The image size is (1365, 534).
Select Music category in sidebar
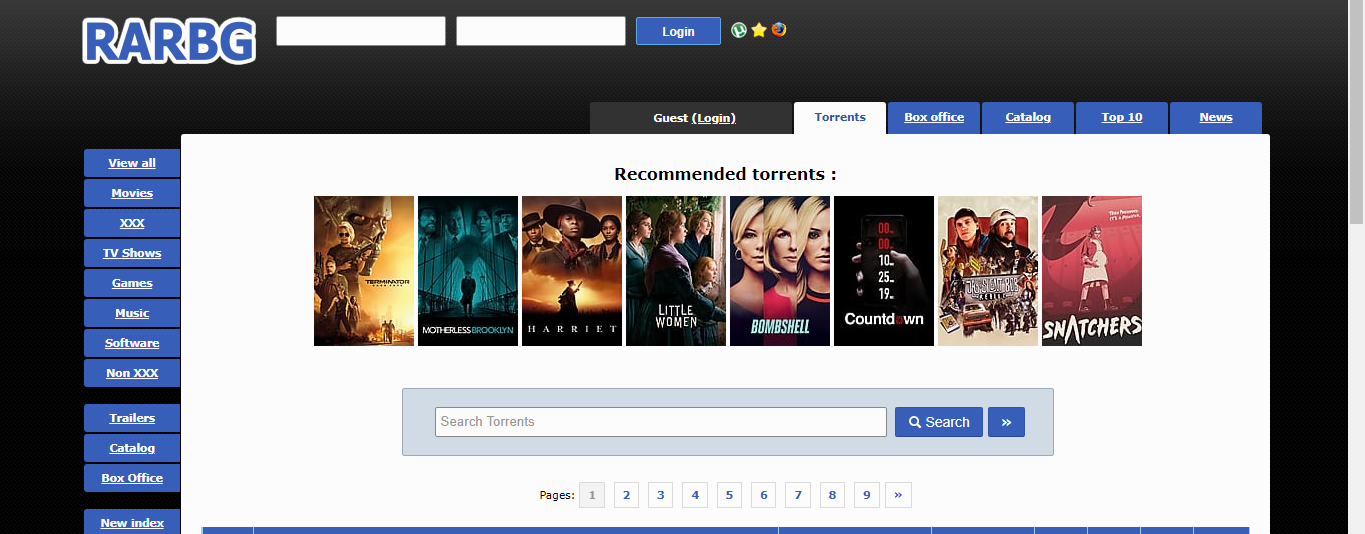coord(132,313)
